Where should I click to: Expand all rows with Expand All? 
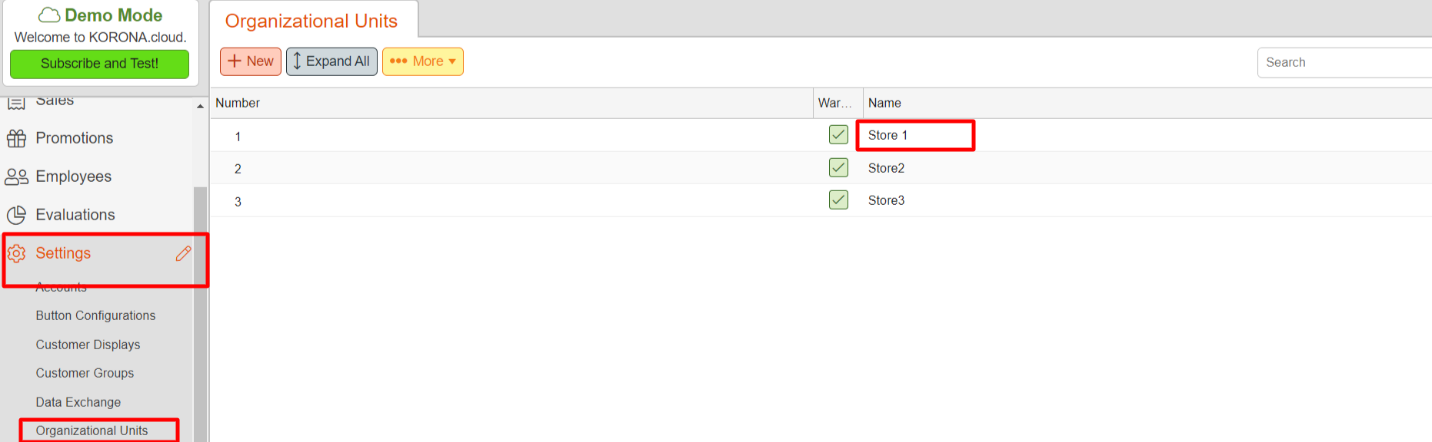coord(332,61)
